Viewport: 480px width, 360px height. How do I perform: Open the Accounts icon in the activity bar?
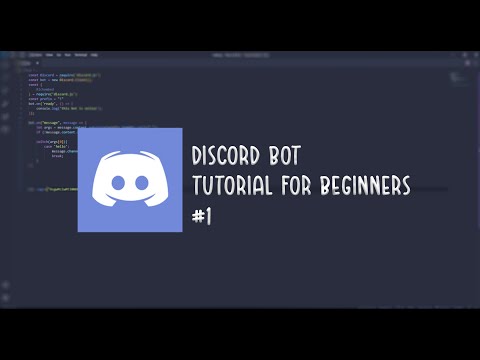click(x=5, y=285)
